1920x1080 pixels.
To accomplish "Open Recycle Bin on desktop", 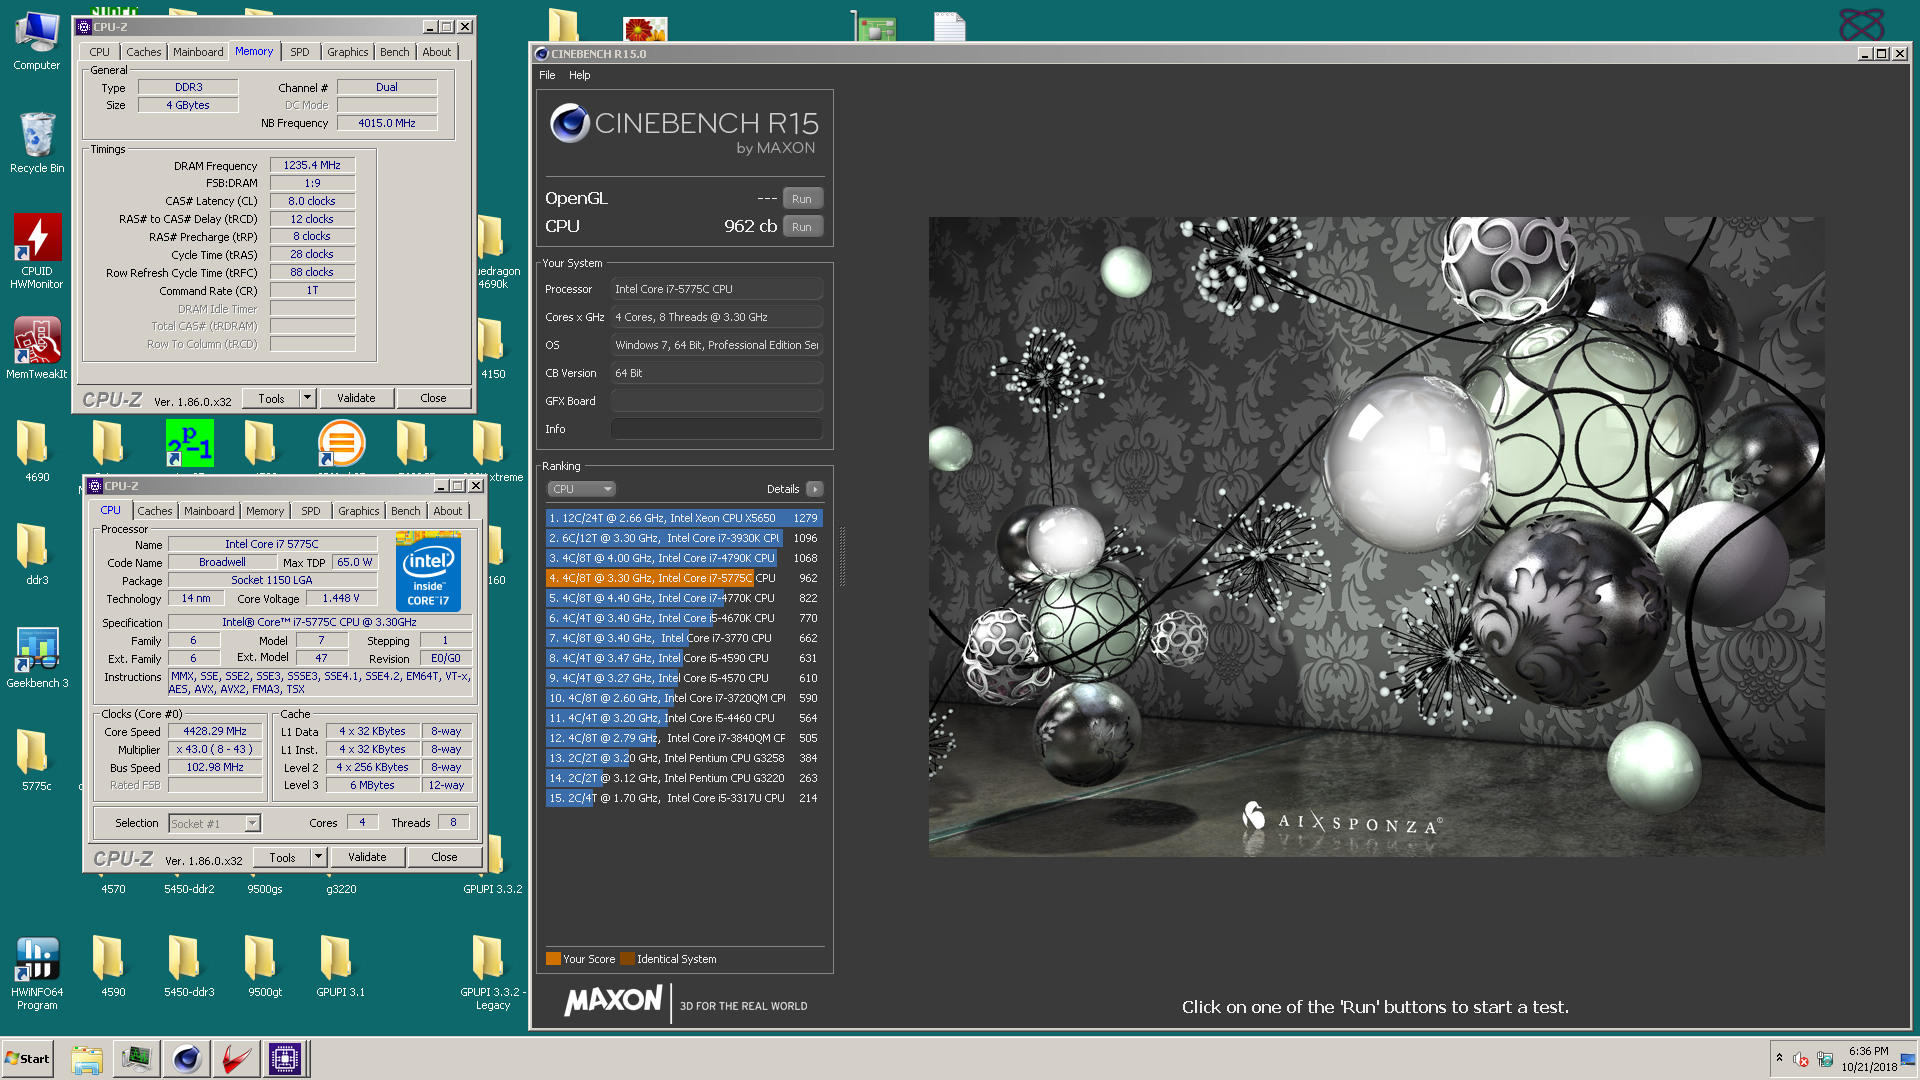I will coord(37,137).
